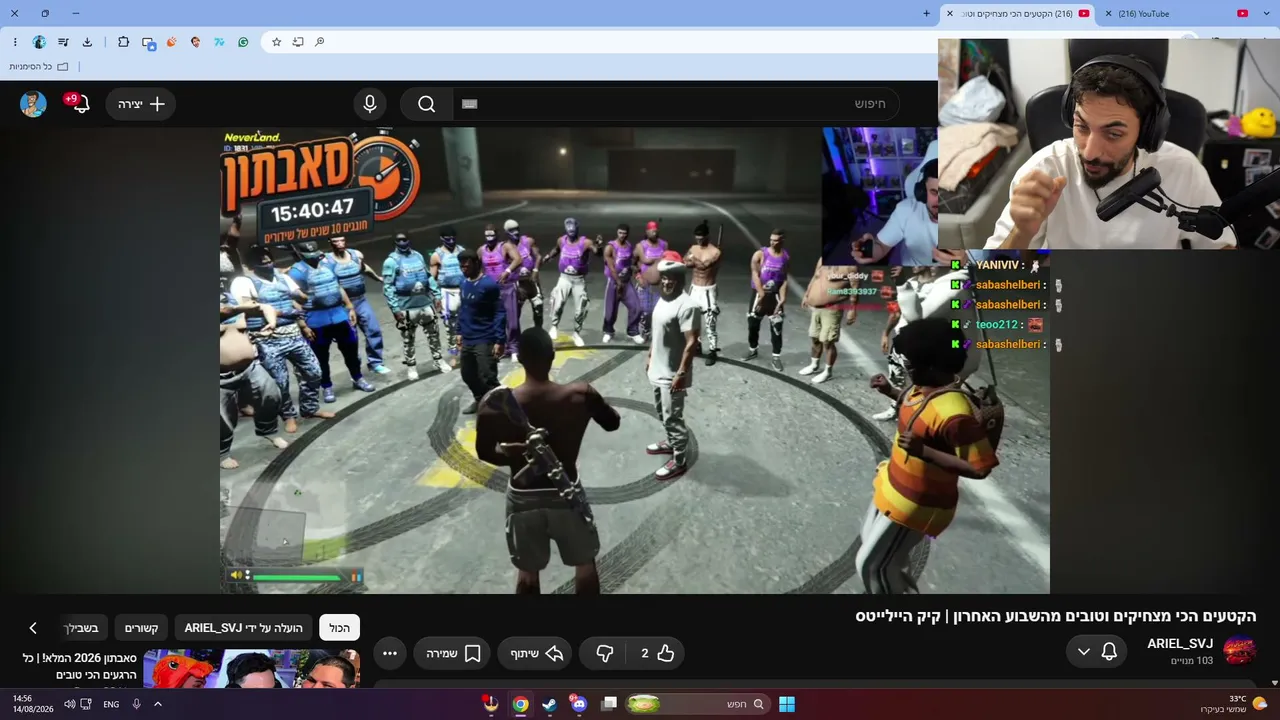Switch to the Hebrew-titled YouTube video tab

[1018, 14]
